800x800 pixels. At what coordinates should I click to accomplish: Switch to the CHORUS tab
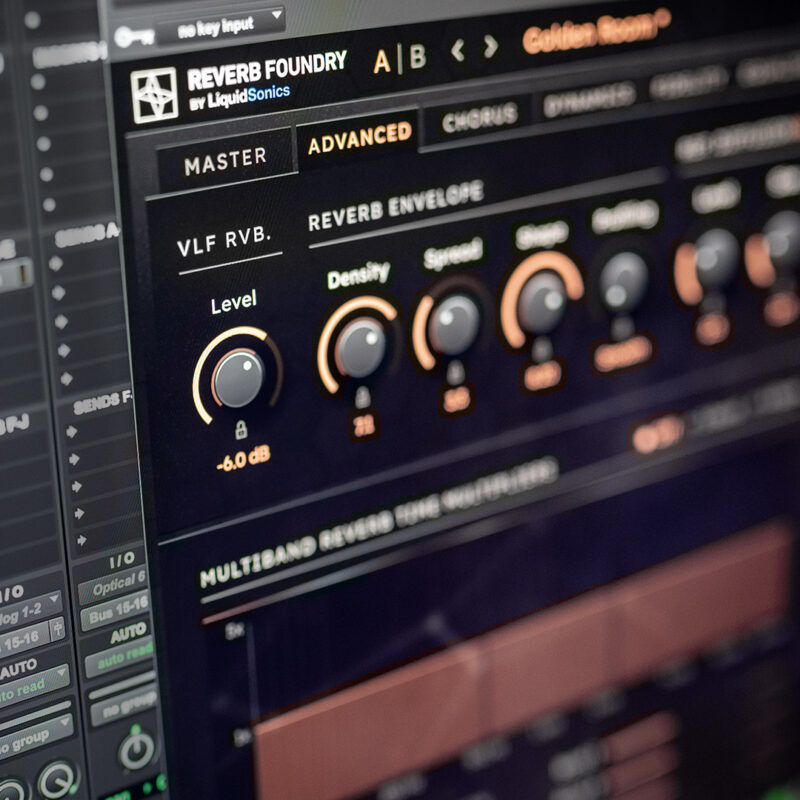[479, 118]
